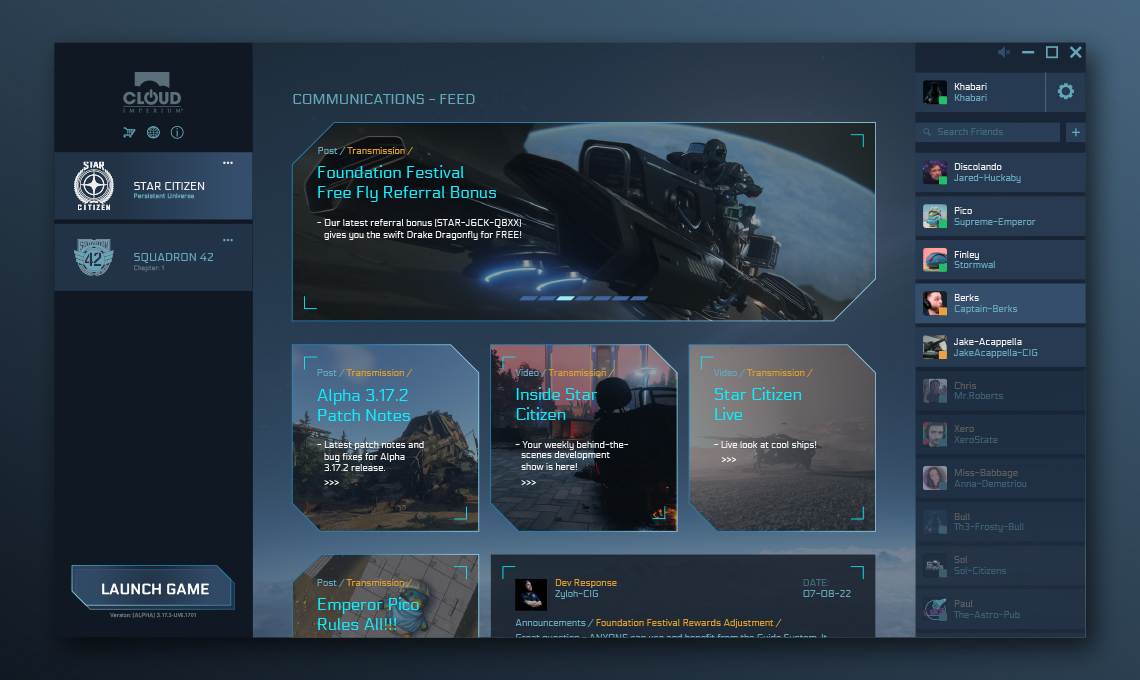
Task: Open Squadron 42 three-dot options menu
Action: 228,240
